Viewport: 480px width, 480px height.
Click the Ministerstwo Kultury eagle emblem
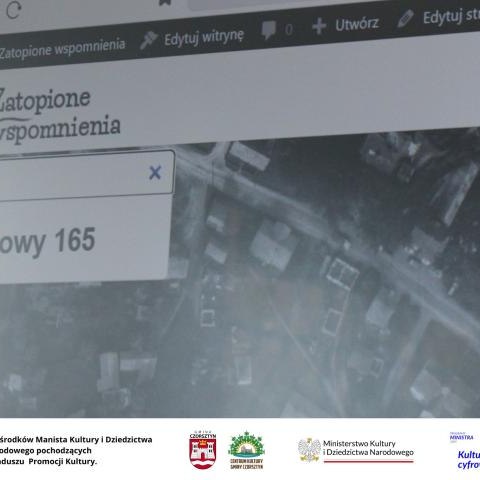[309, 450]
